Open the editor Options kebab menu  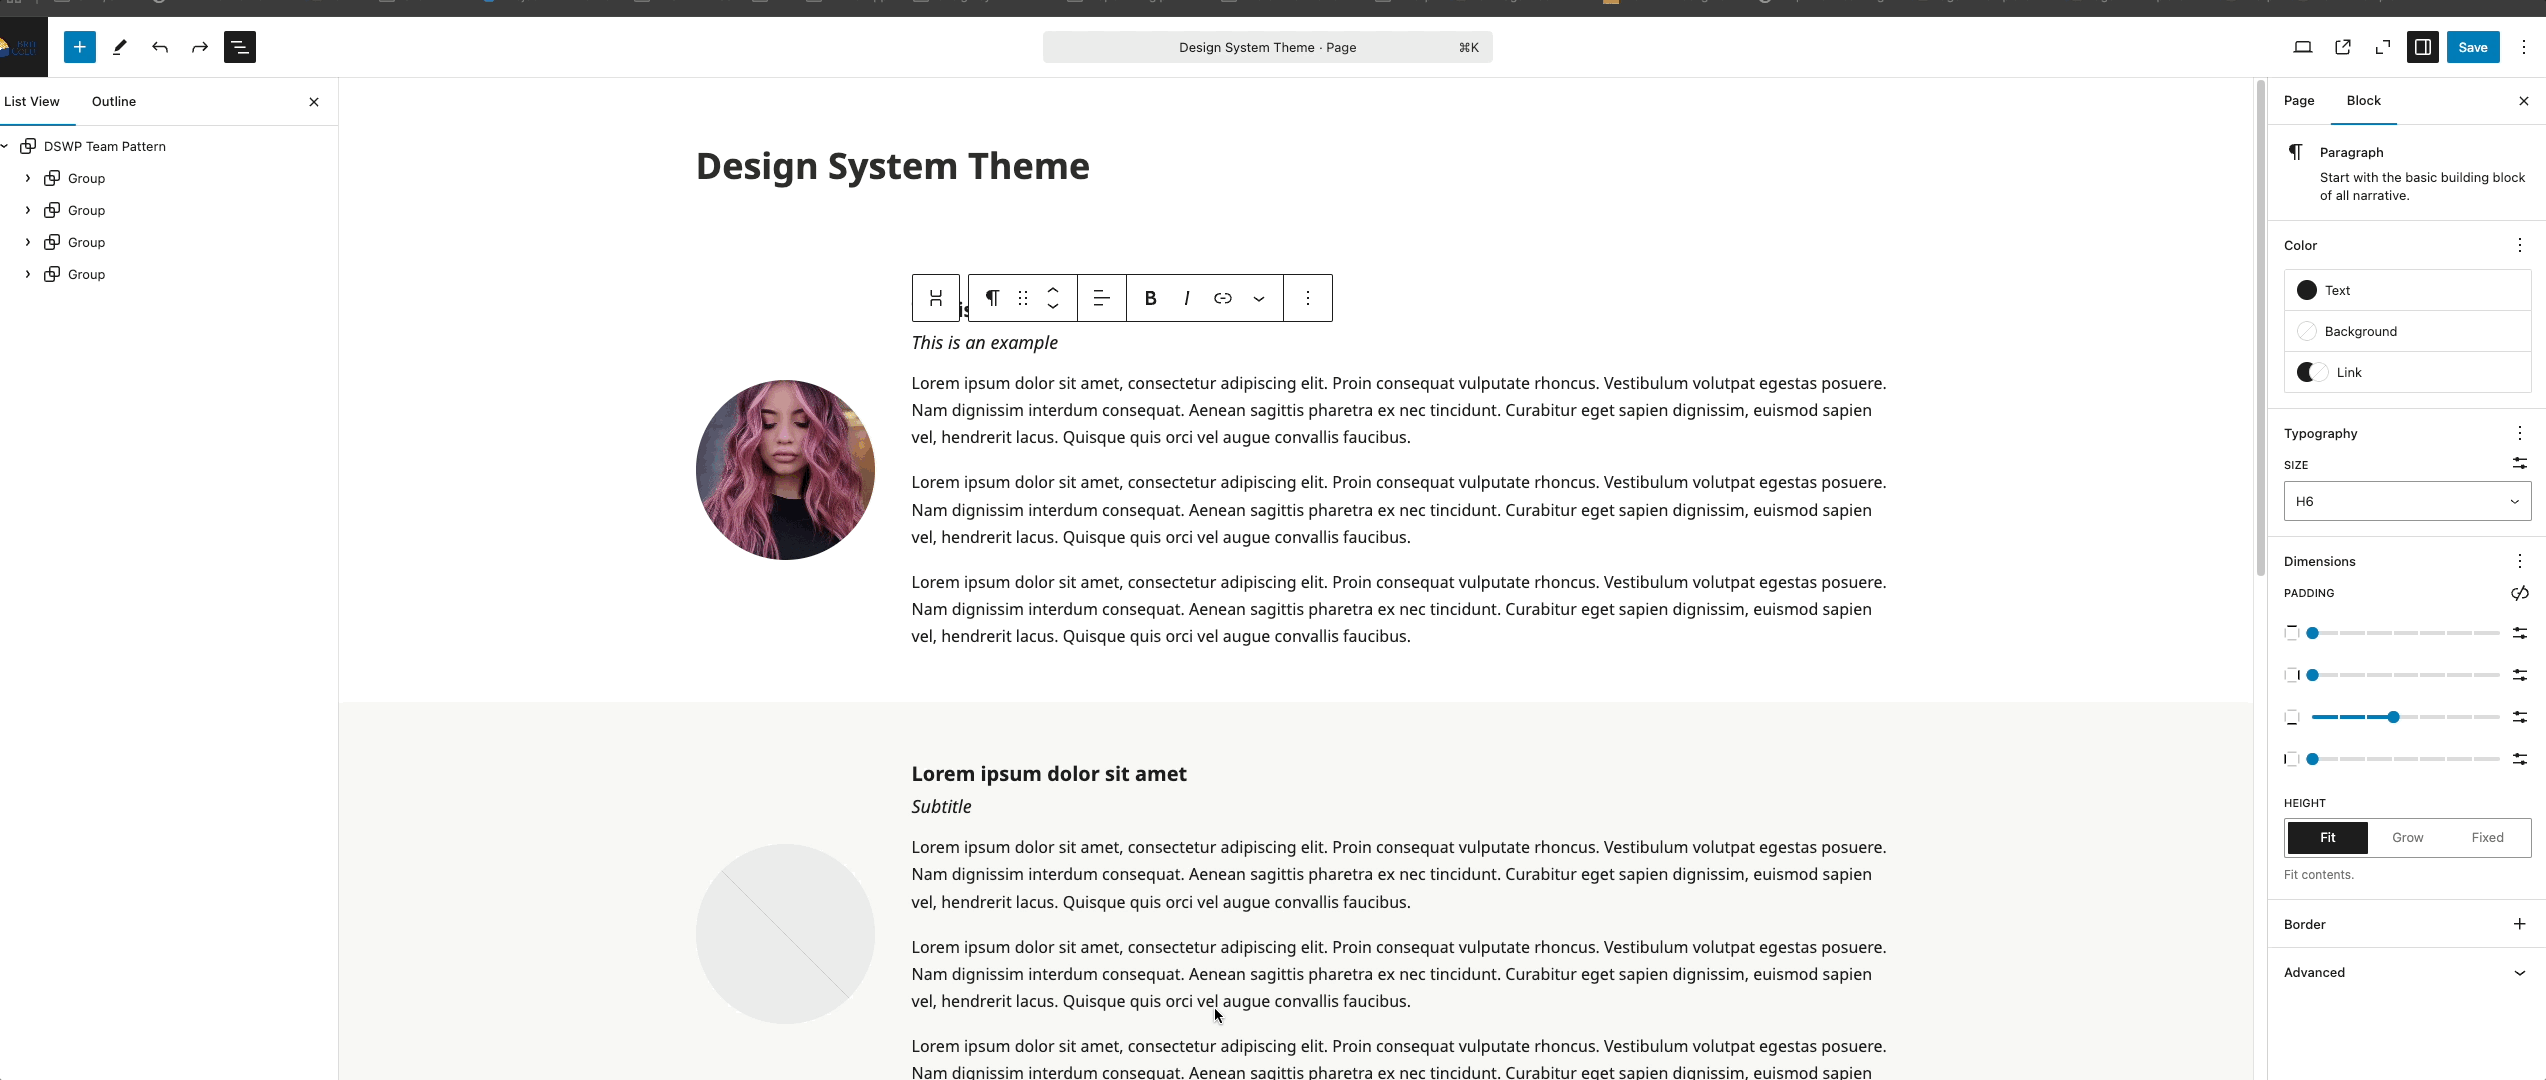pyautogui.click(x=2524, y=47)
